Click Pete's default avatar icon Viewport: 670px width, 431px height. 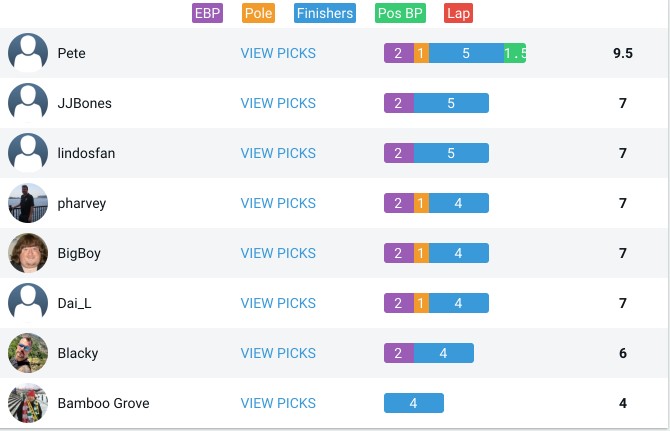pyautogui.click(x=28, y=53)
